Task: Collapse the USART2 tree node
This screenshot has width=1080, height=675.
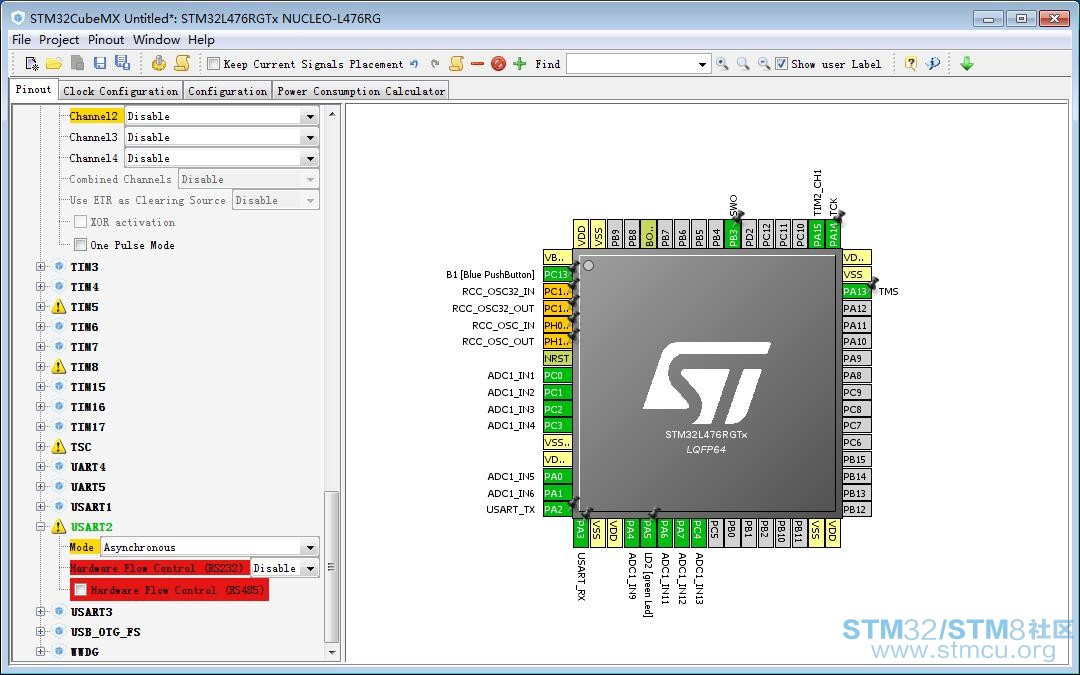Action: point(41,526)
